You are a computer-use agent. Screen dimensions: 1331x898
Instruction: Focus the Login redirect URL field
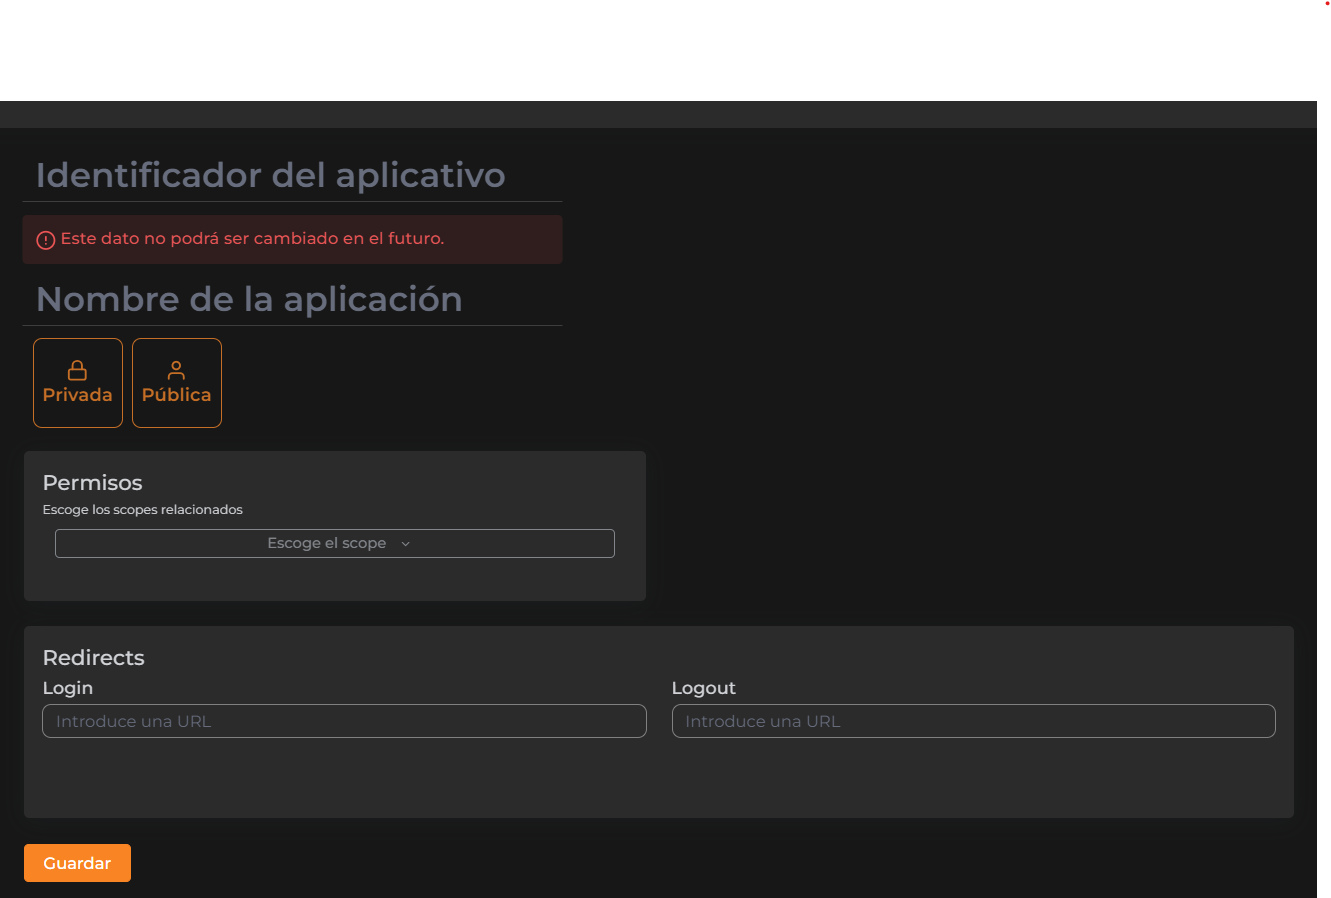[344, 721]
